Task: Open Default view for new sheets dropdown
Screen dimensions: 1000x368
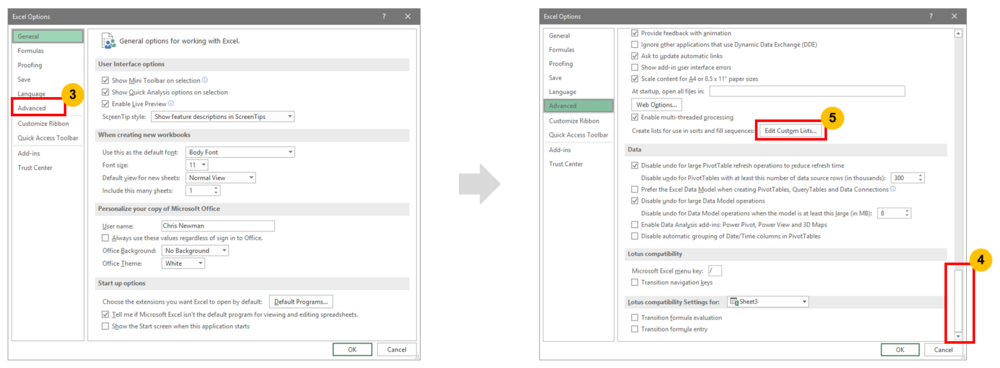Action: click(x=220, y=177)
